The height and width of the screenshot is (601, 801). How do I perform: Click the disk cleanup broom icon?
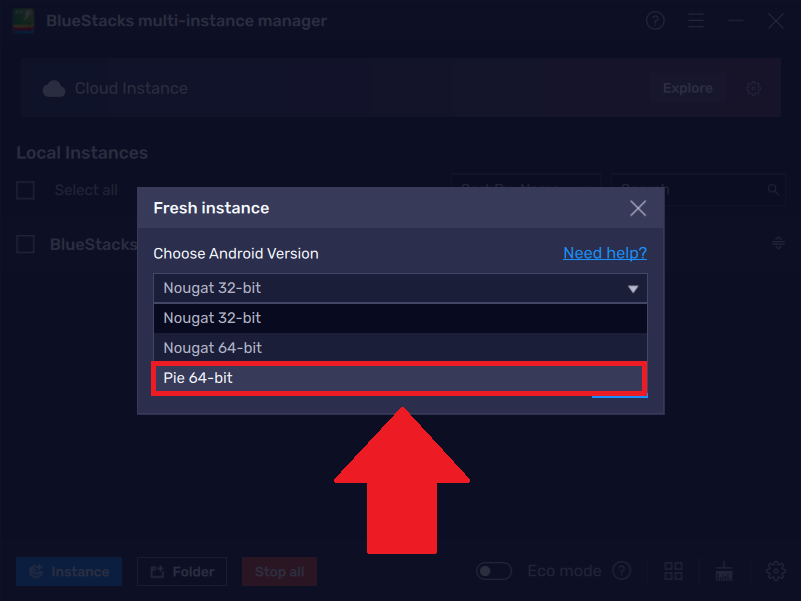pos(724,571)
